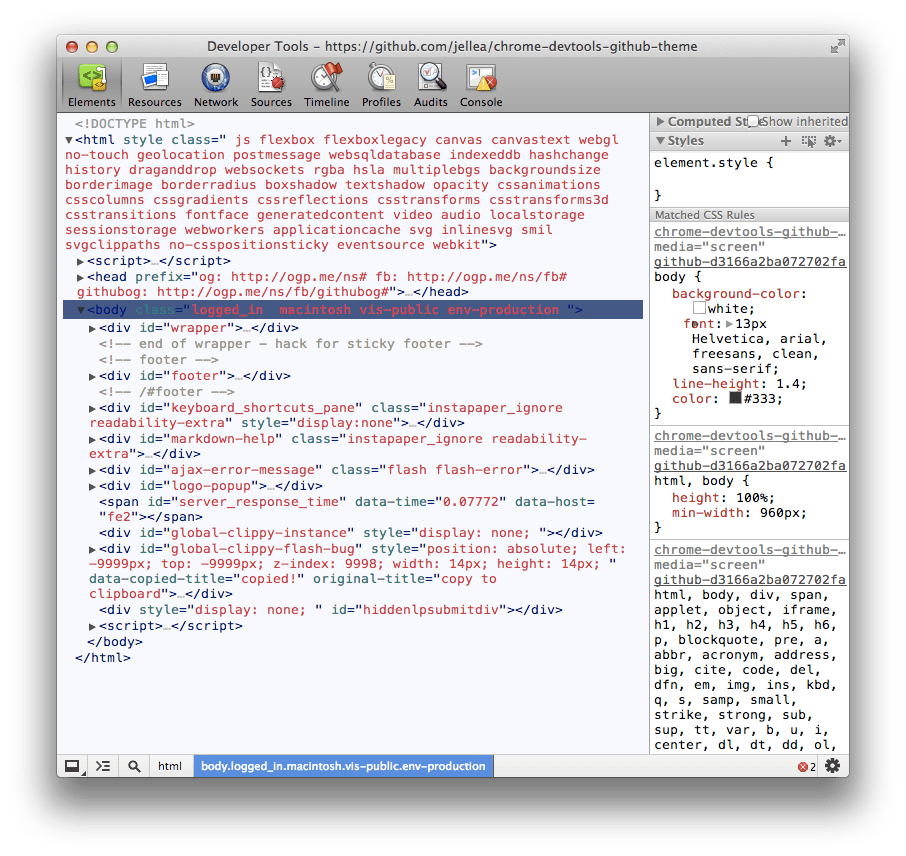Click the height value 100%

tap(752, 498)
